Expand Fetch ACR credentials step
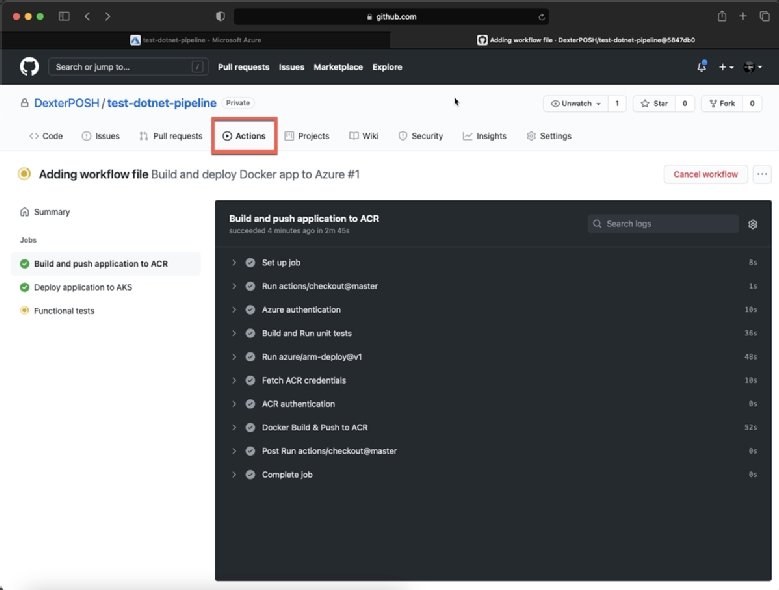The image size is (779, 590). [493, 380]
